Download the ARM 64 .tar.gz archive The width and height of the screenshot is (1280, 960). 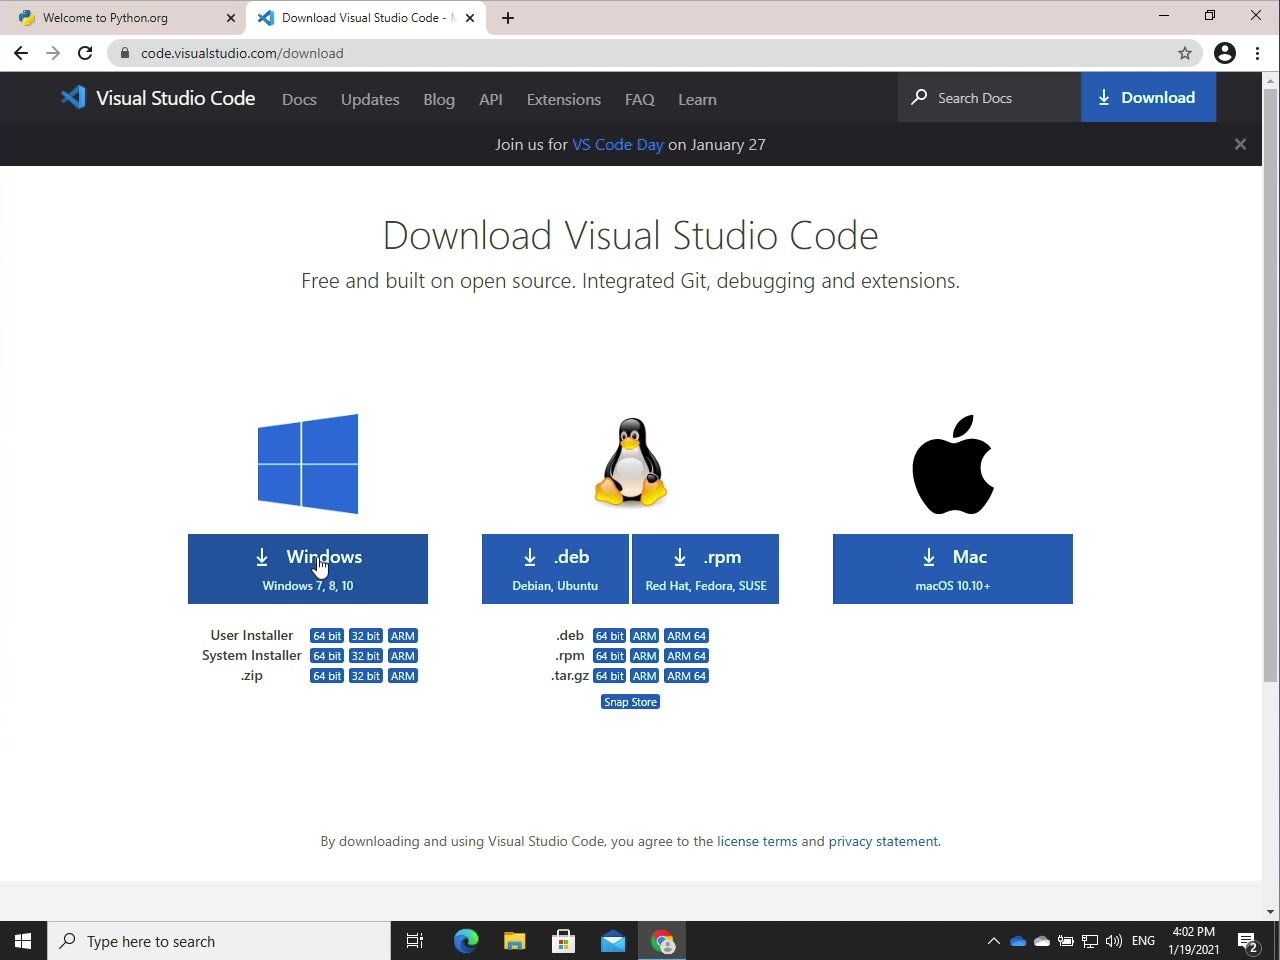tap(687, 676)
